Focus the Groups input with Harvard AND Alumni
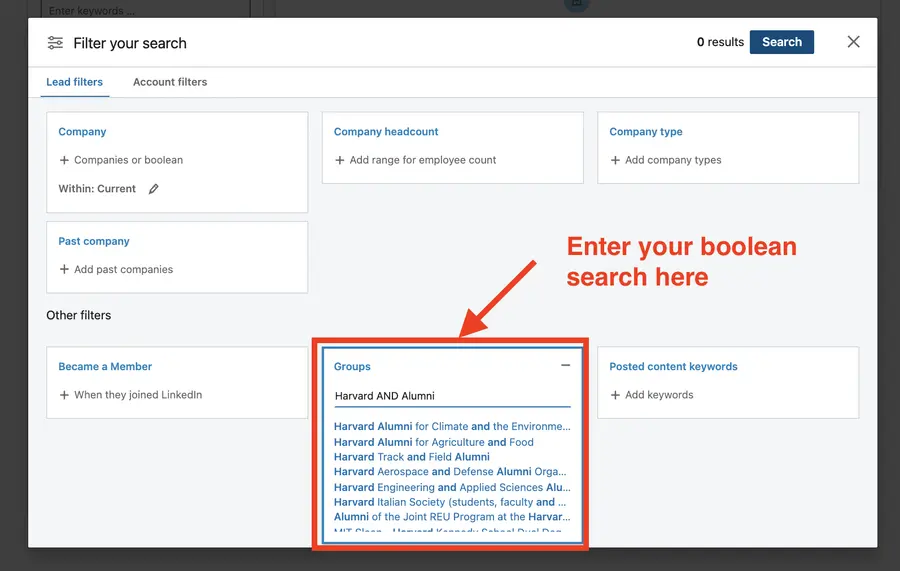Viewport: 900px width, 571px height. click(x=452, y=396)
